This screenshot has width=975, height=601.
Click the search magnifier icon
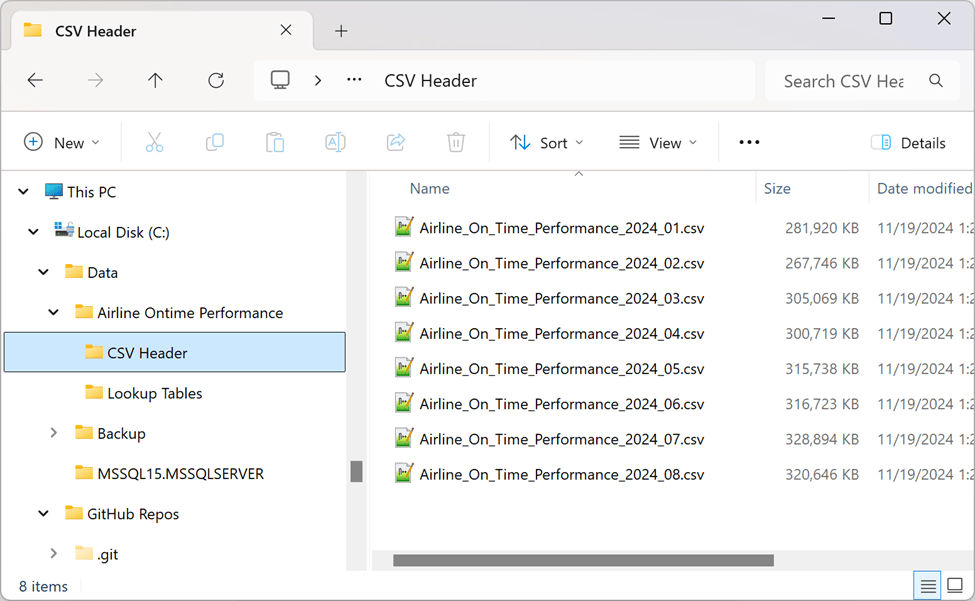(x=936, y=80)
